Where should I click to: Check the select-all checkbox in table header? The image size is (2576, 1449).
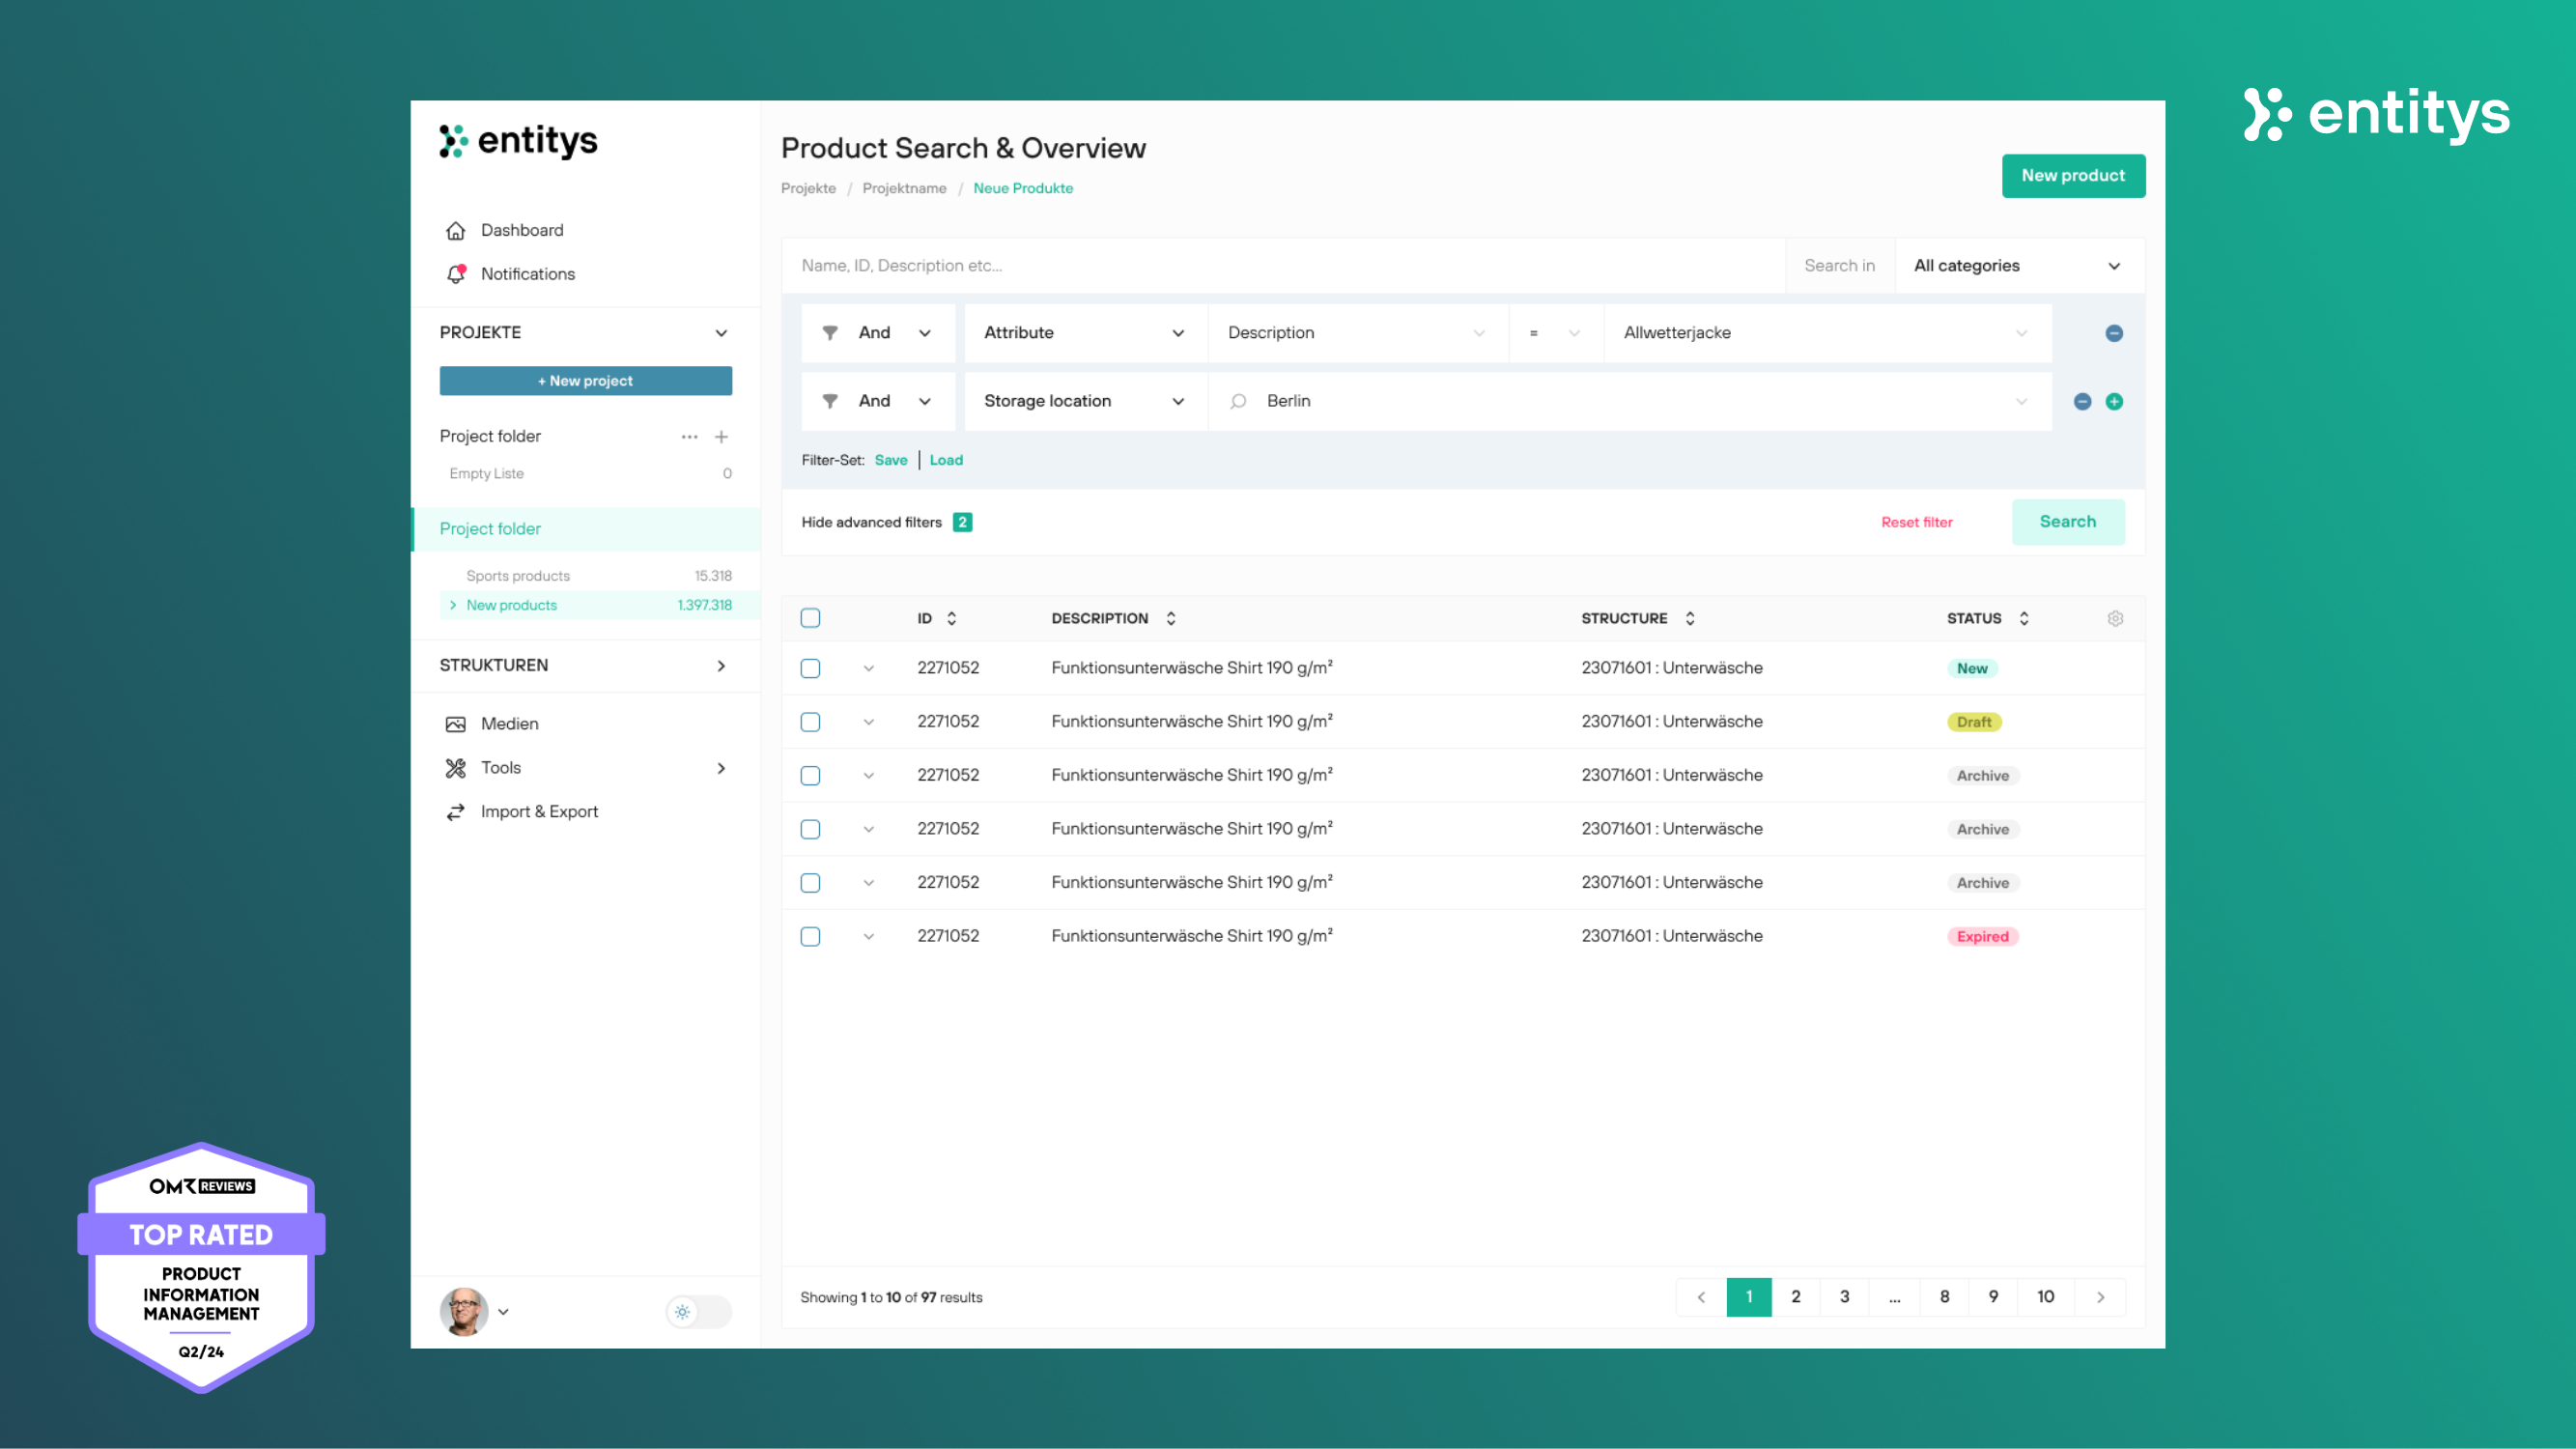coord(810,618)
